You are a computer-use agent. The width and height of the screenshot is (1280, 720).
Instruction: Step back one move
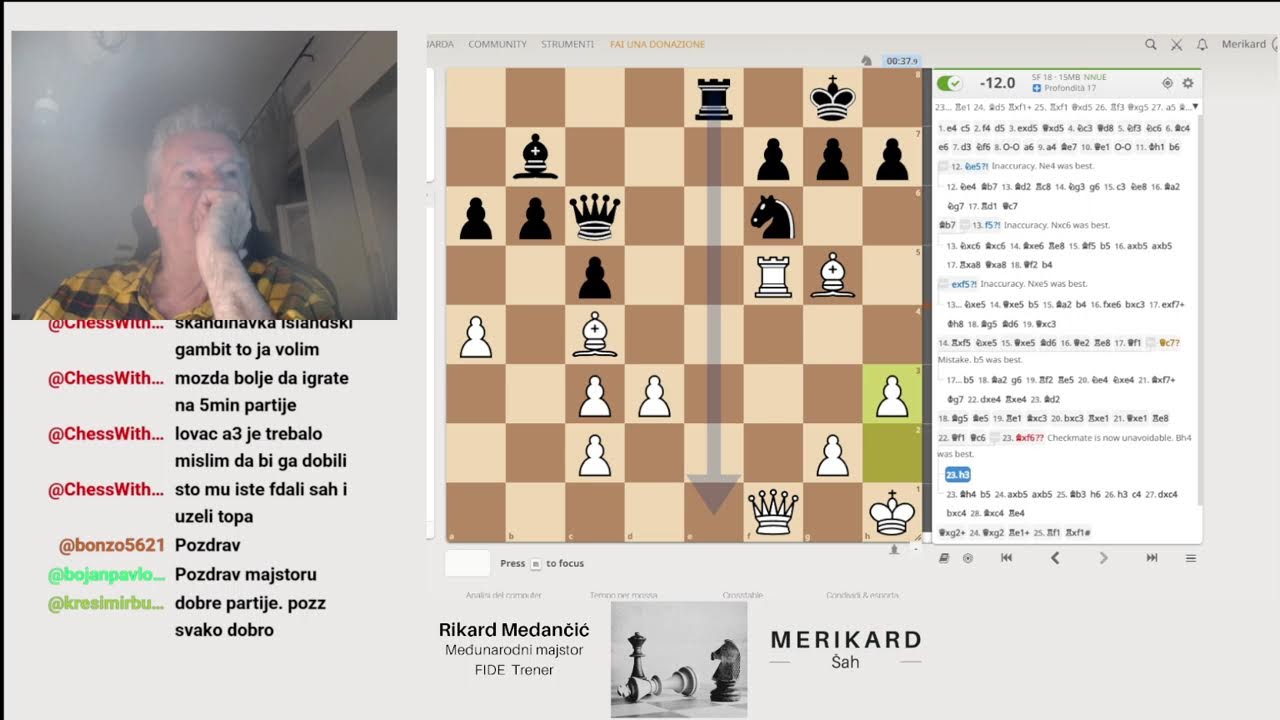click(1055, 558)
